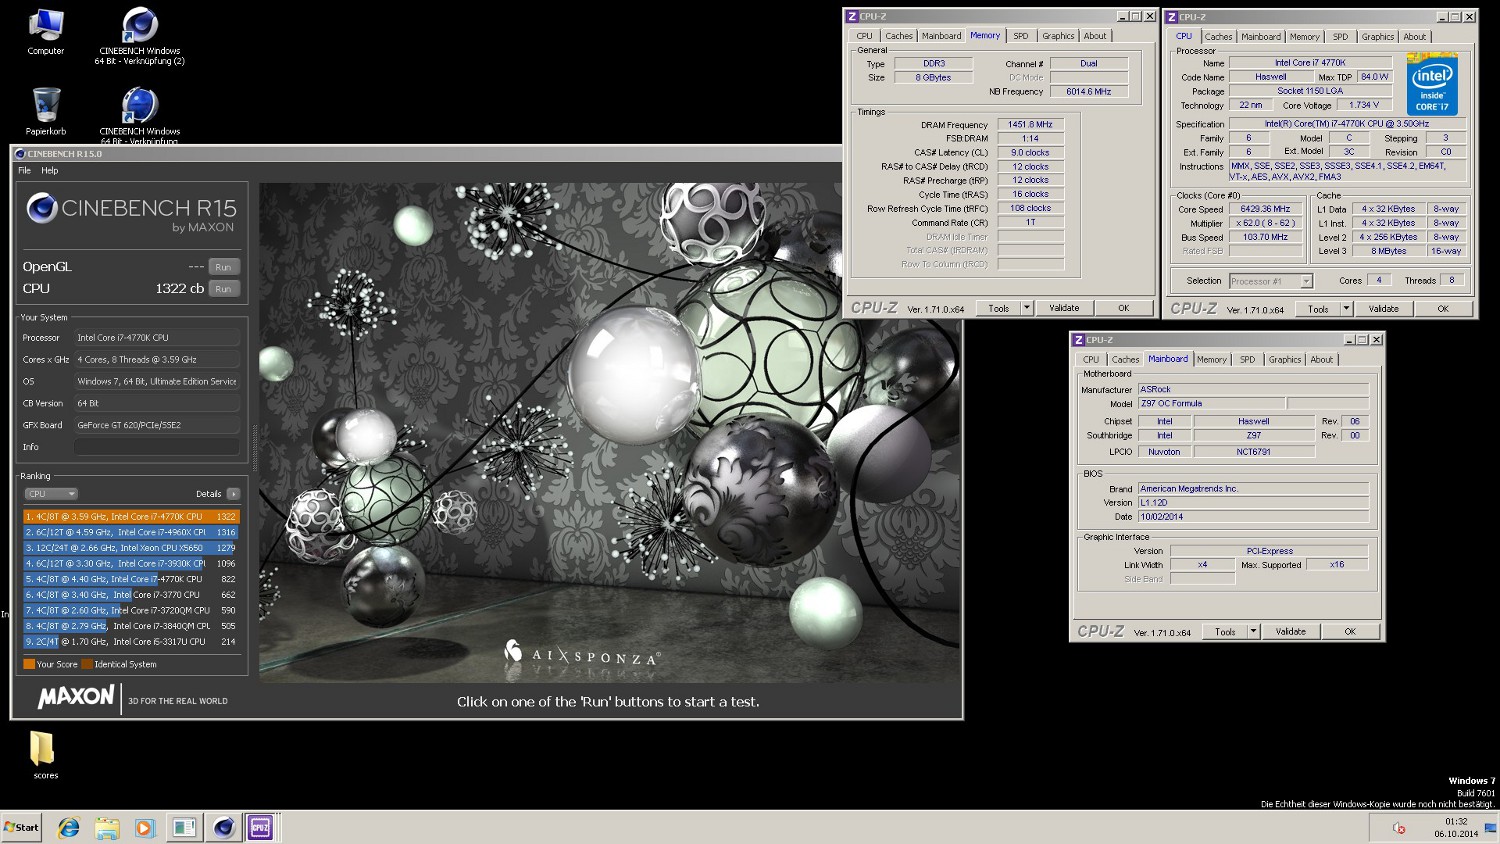The width and height of the screenshot is (1500, 844).
Task: Switch to About tab in CPU tab CPU-Z window
Action: tap(1415, 37)
